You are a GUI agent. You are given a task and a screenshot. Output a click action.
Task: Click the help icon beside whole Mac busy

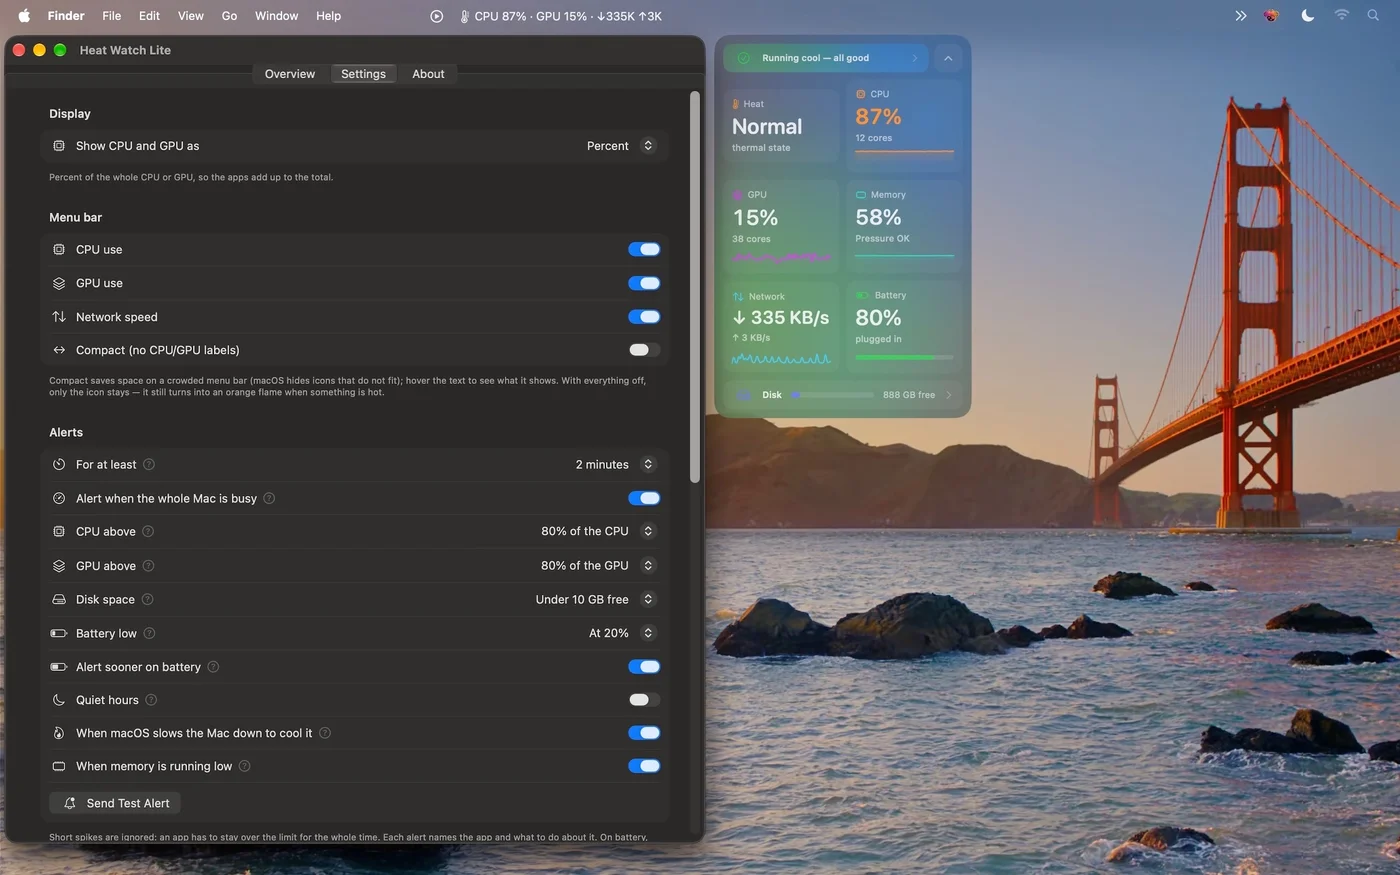point(269,498)
